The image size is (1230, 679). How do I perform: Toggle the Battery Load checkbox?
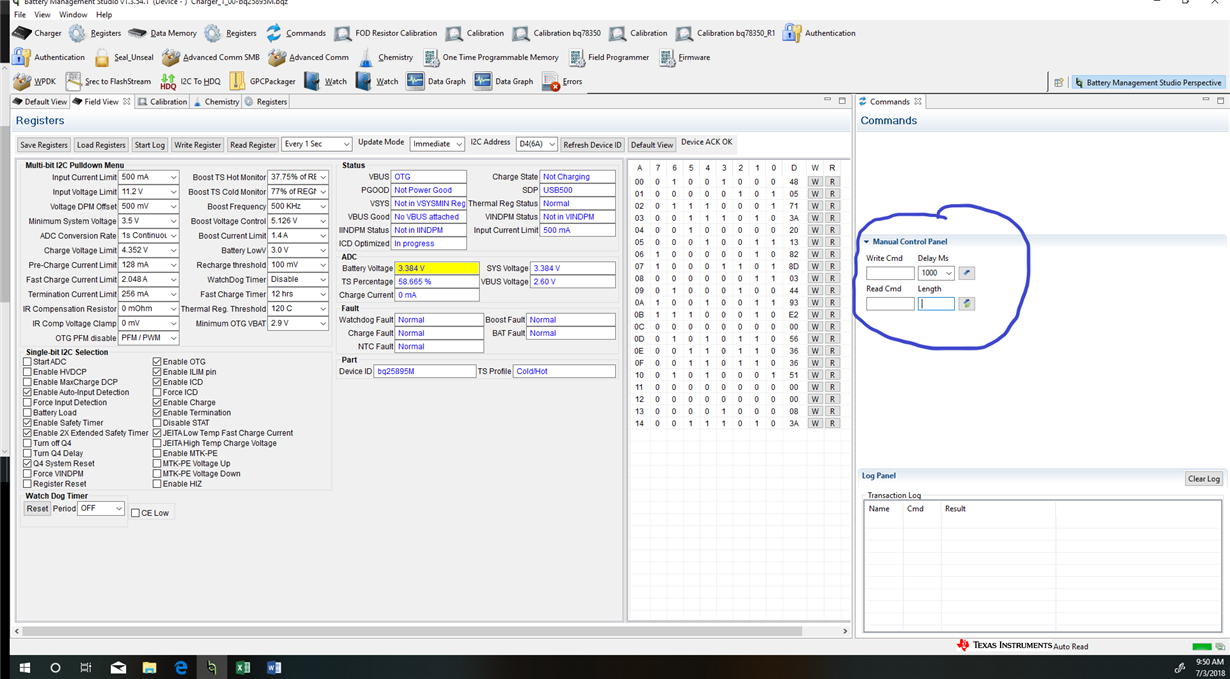pyautogui.click(x=28, y=412)
